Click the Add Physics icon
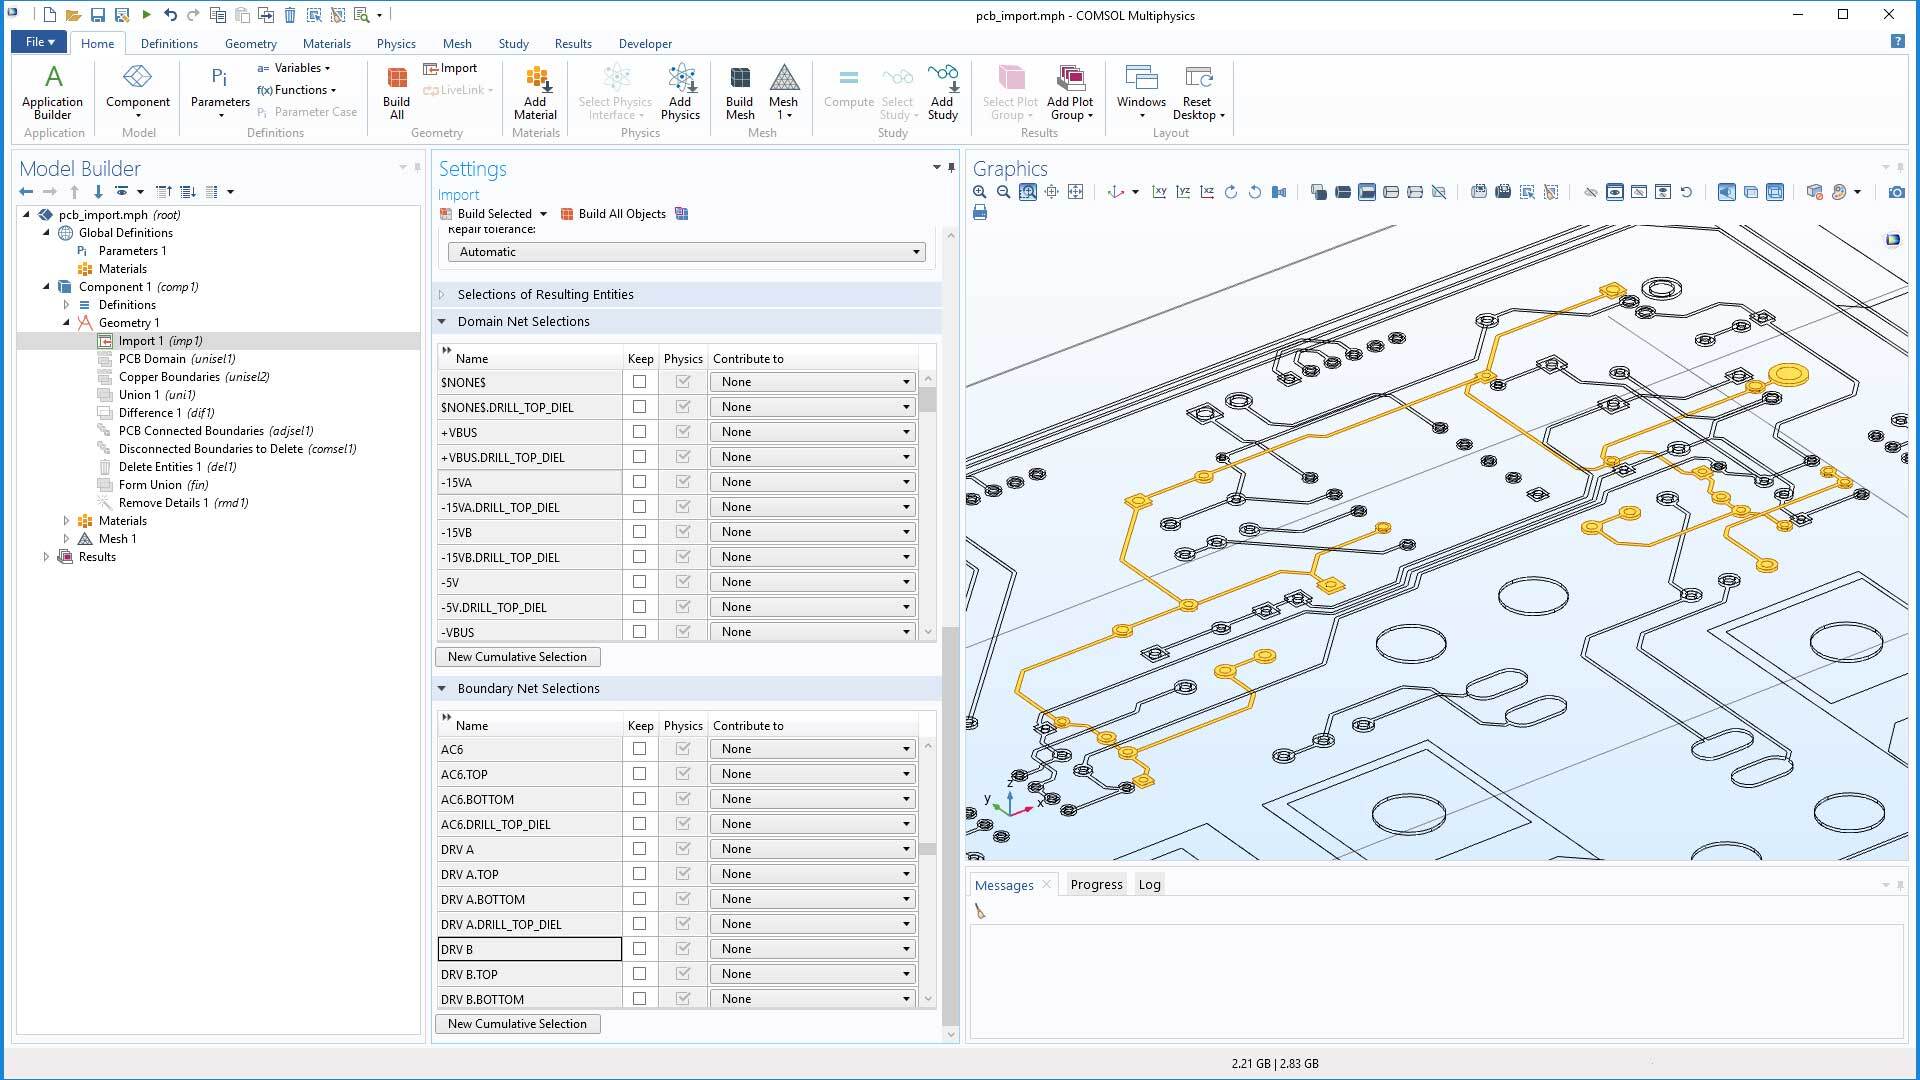1920x1080 pixels. [x=681, y=90]
